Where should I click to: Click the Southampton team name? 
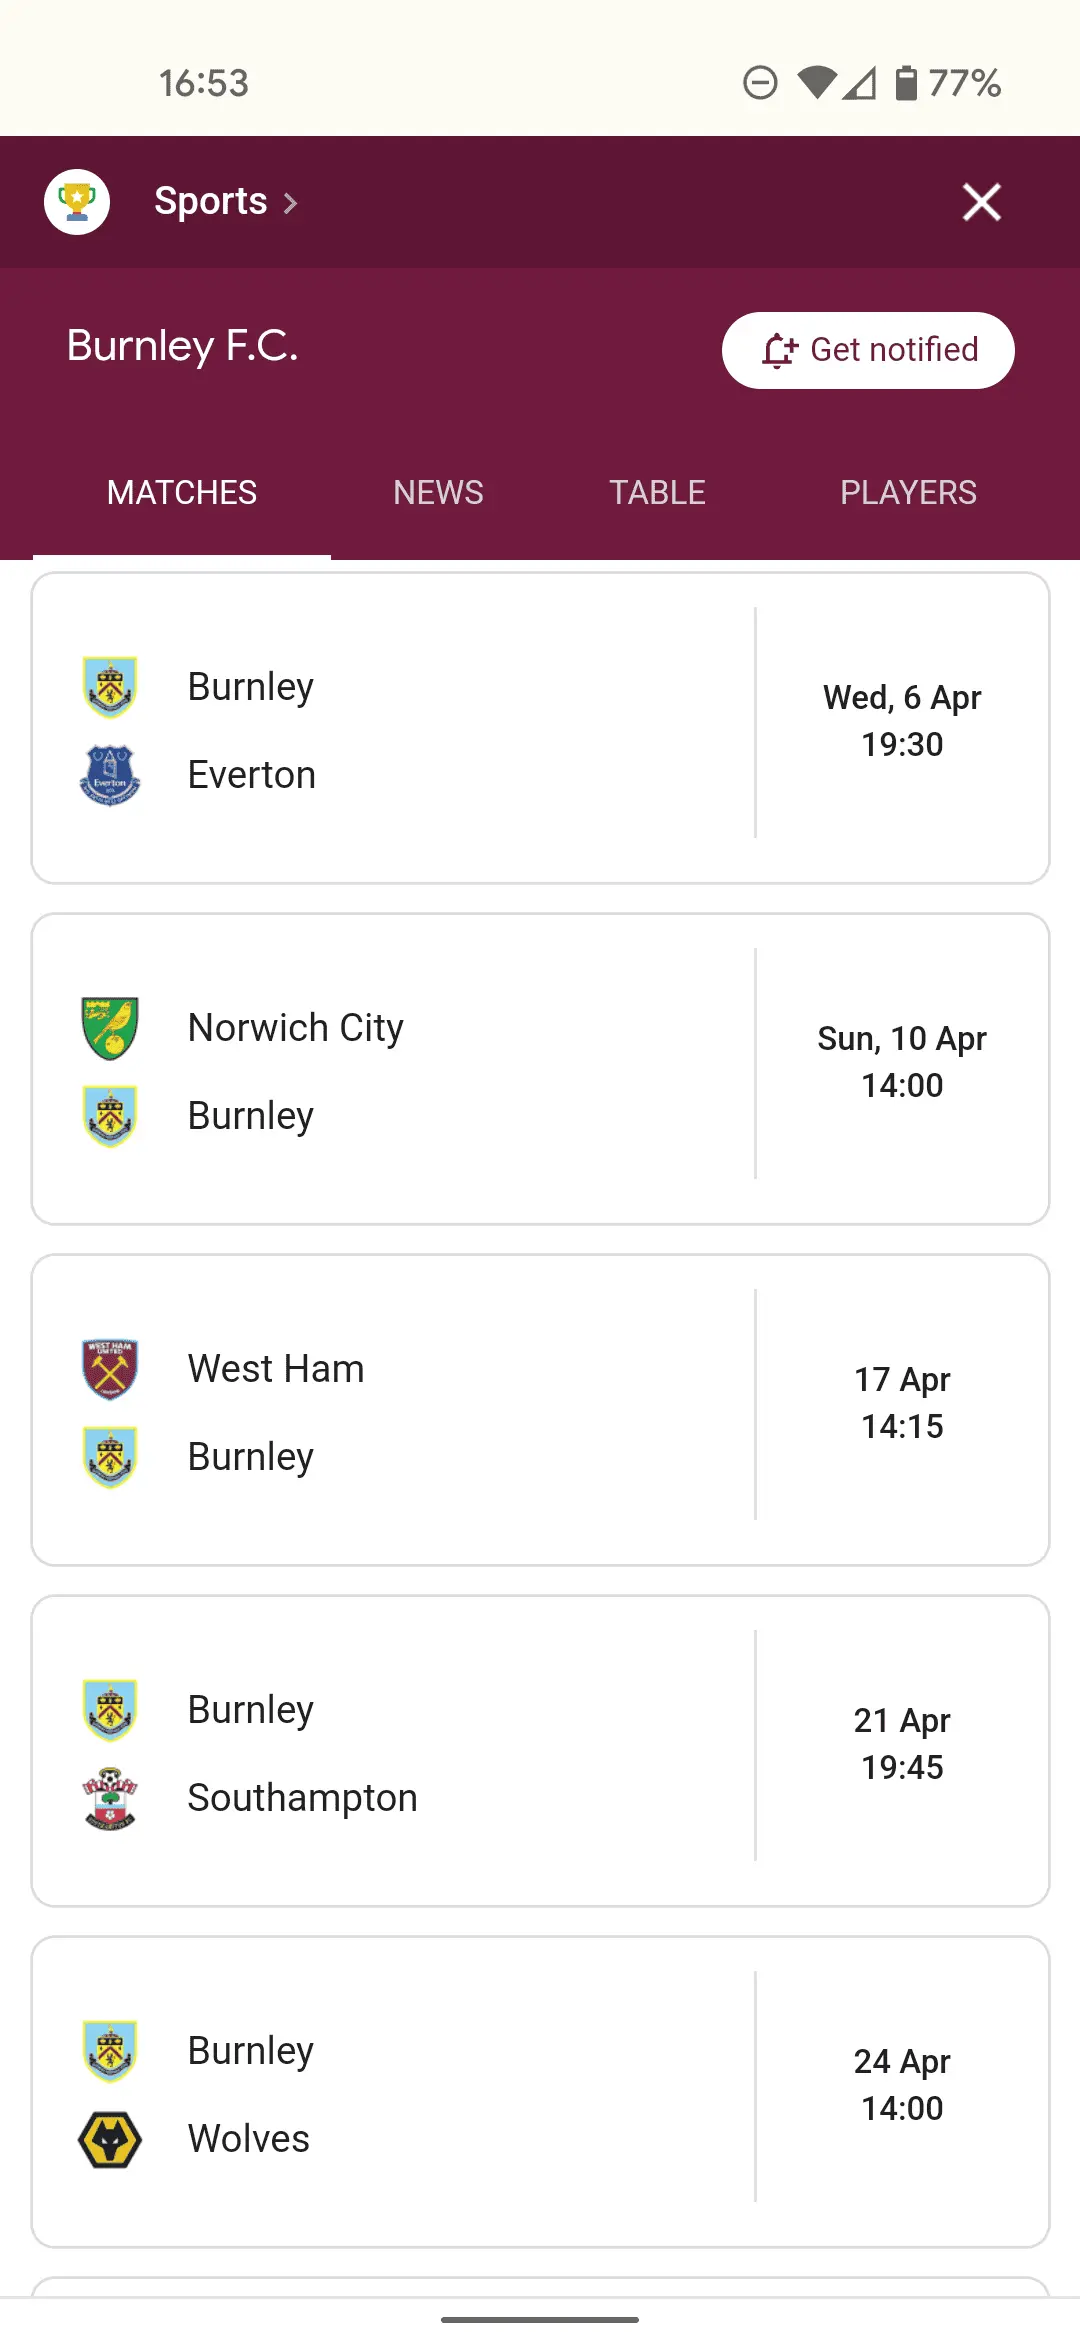click(302, 1798)
